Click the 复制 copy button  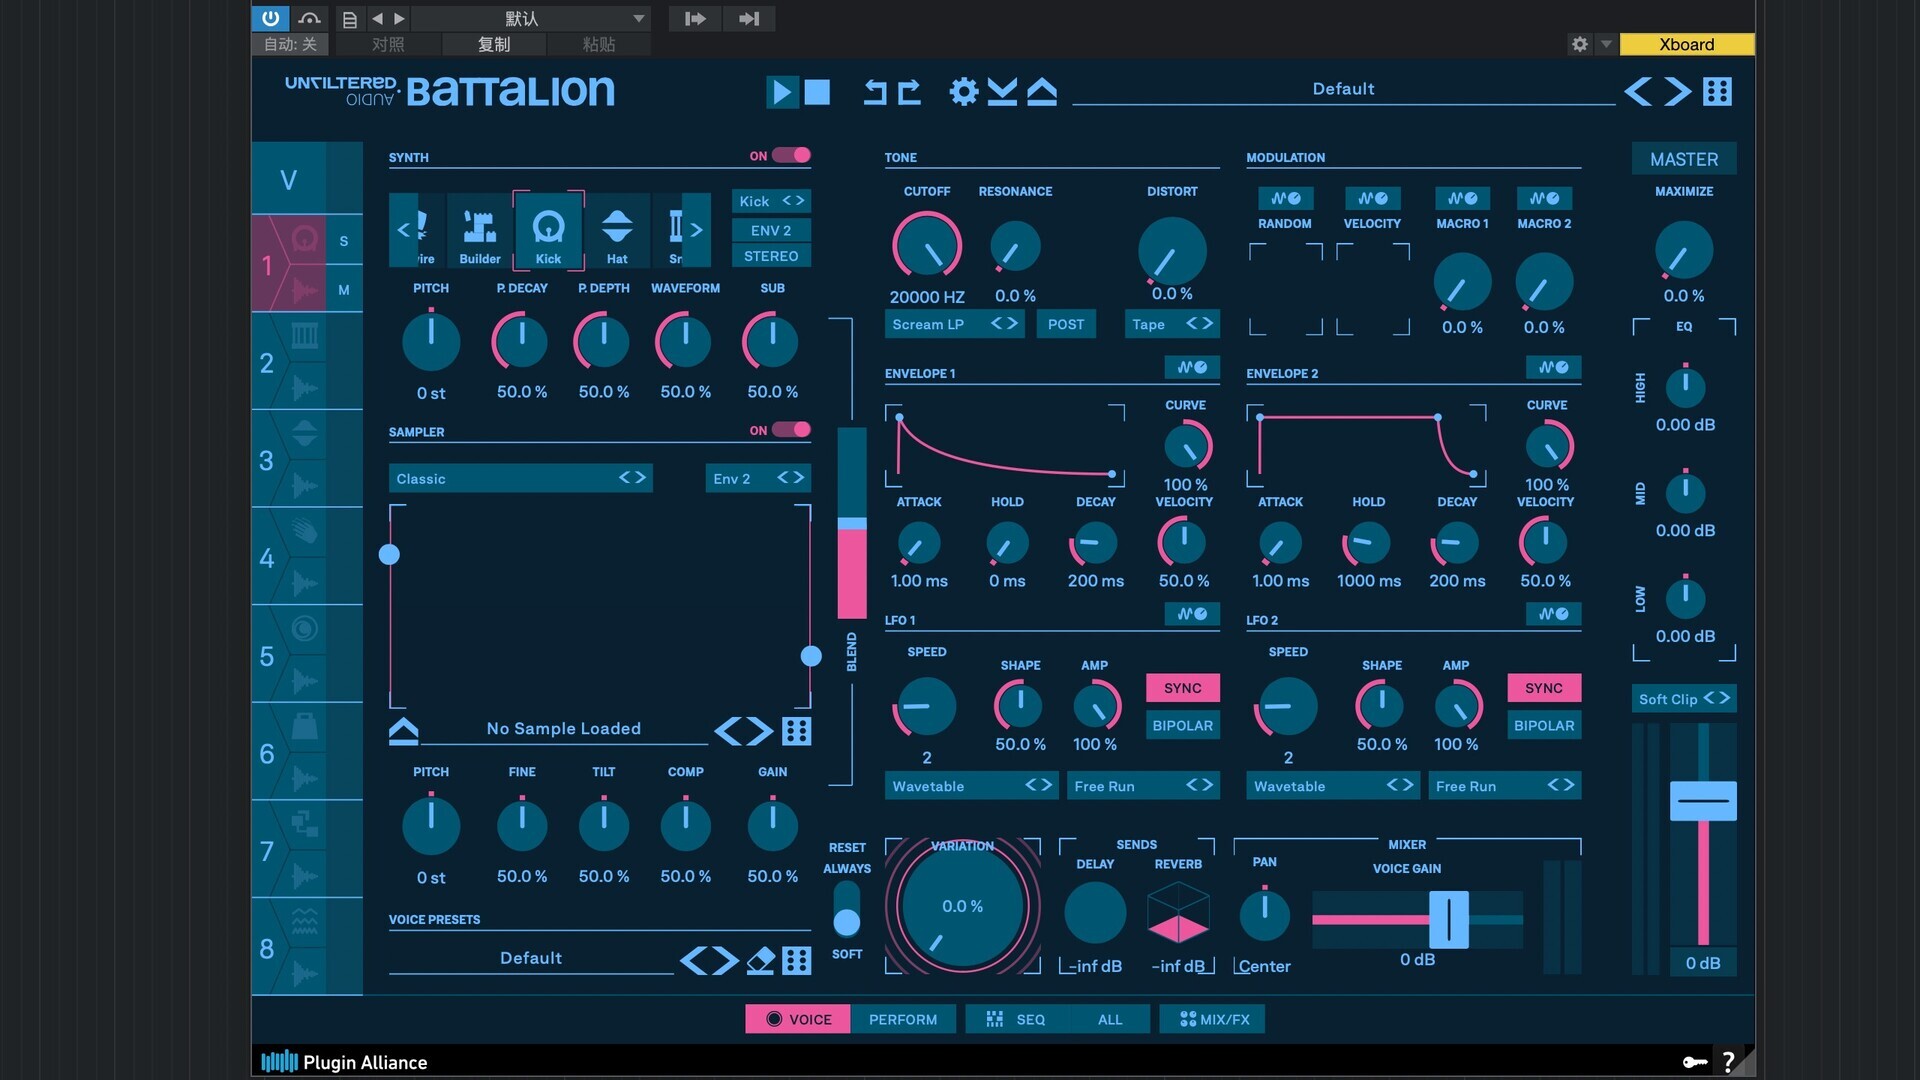(494, 44)
